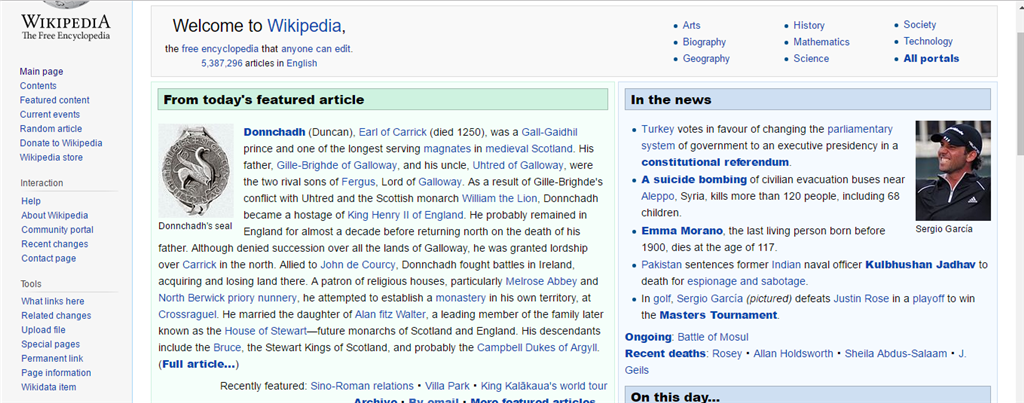Open Current events sidebar link
Viewport: 1024px width, 403px height.
pyautogui.click(x=50, y=115)
